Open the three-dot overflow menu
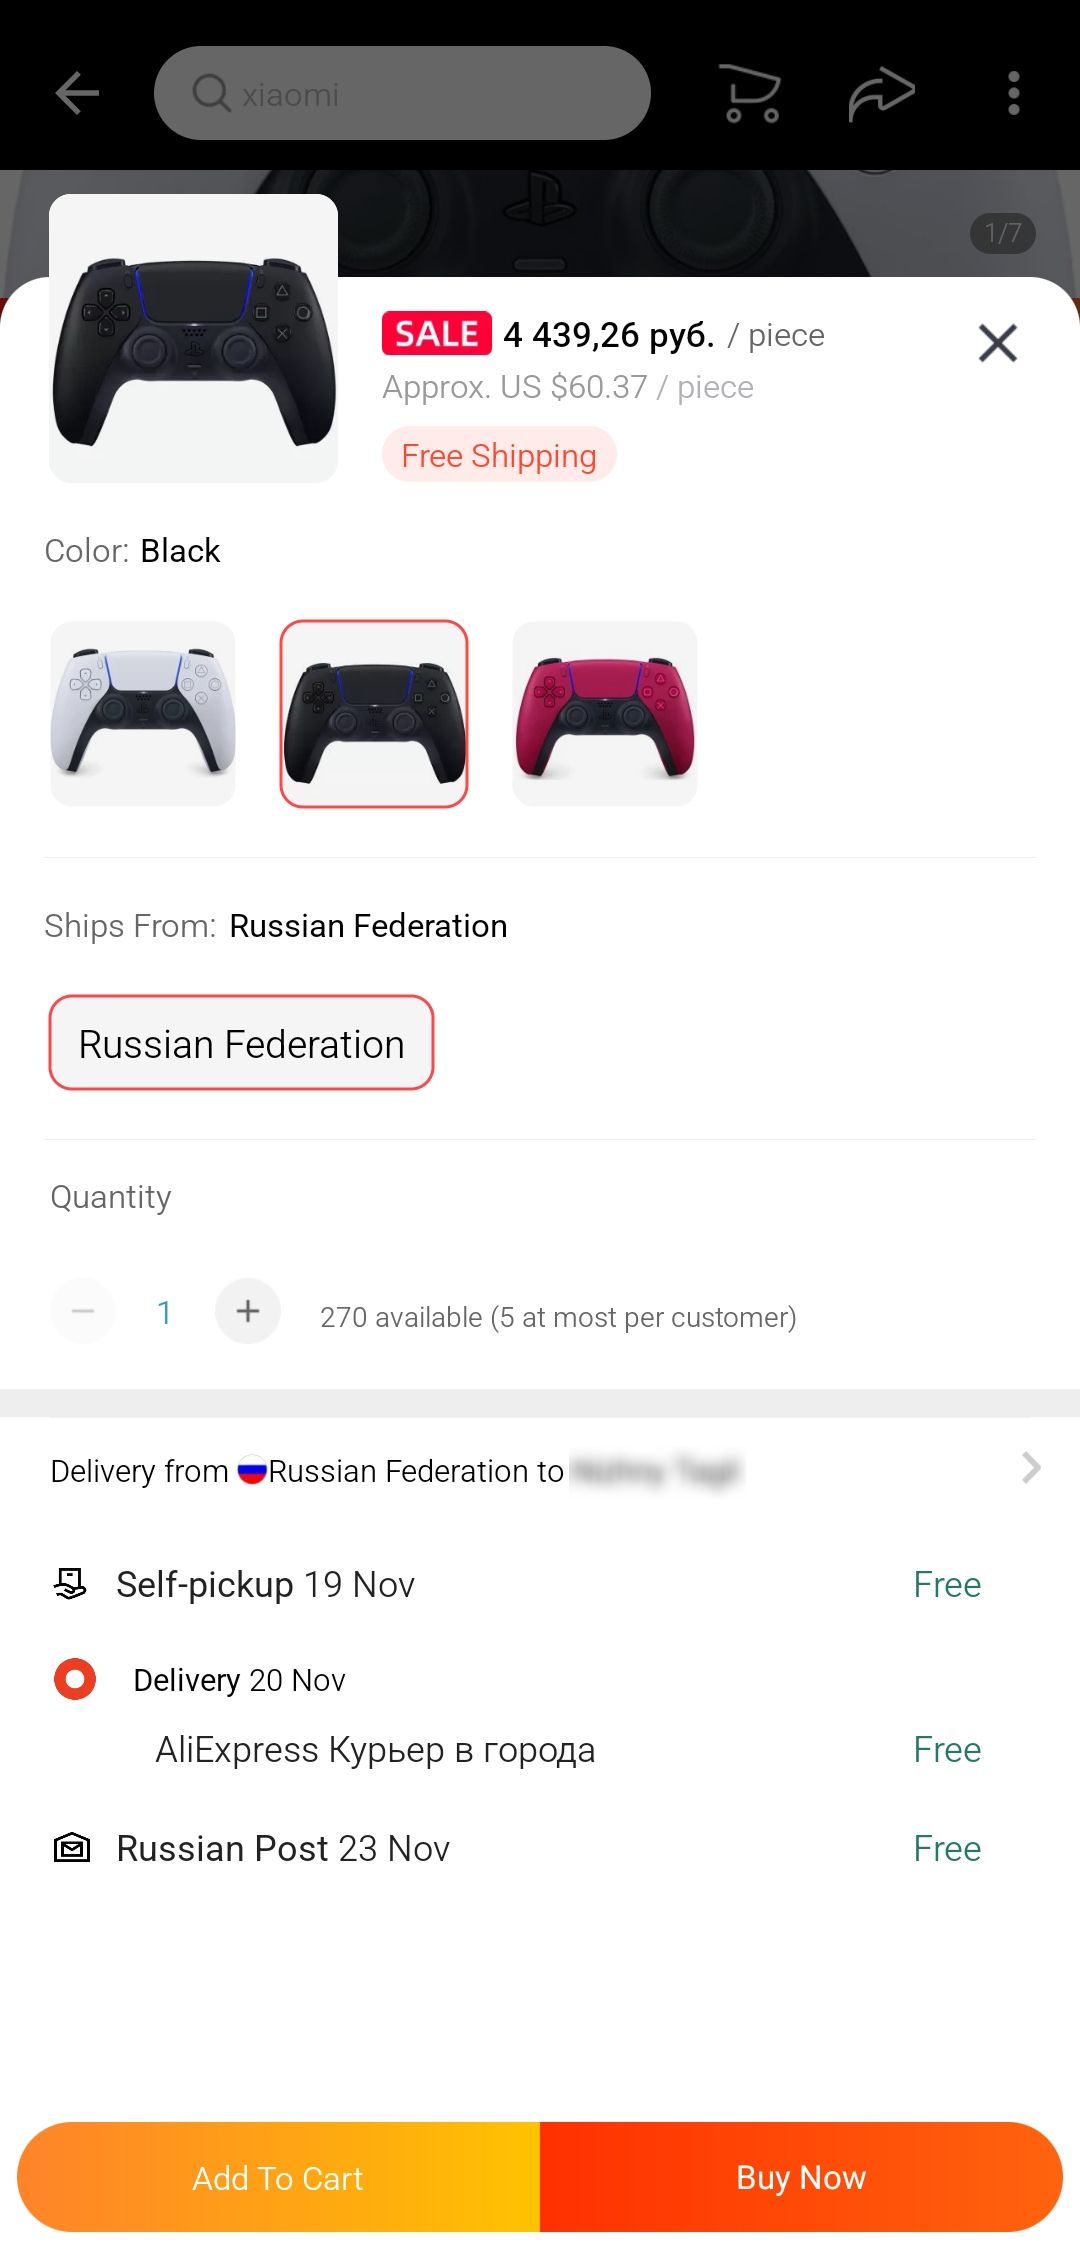 point(1013,94)
